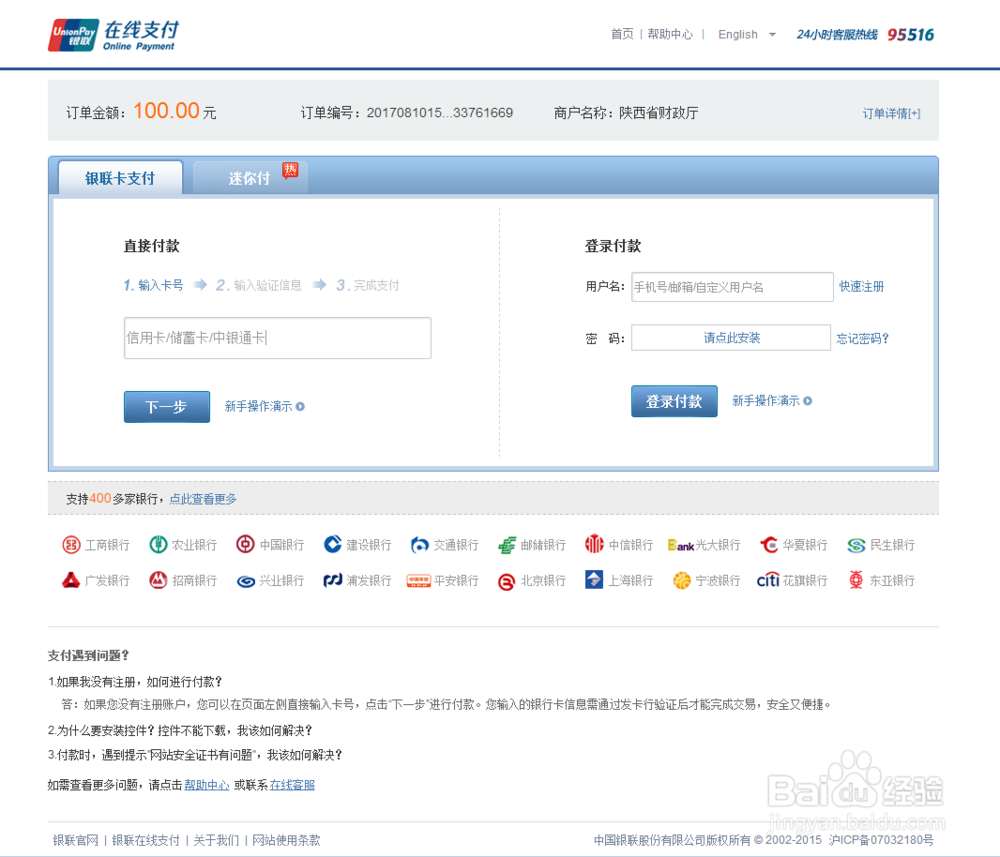Select the 浦发银行 bank icon
The image size is (1000, 857).
332,580
